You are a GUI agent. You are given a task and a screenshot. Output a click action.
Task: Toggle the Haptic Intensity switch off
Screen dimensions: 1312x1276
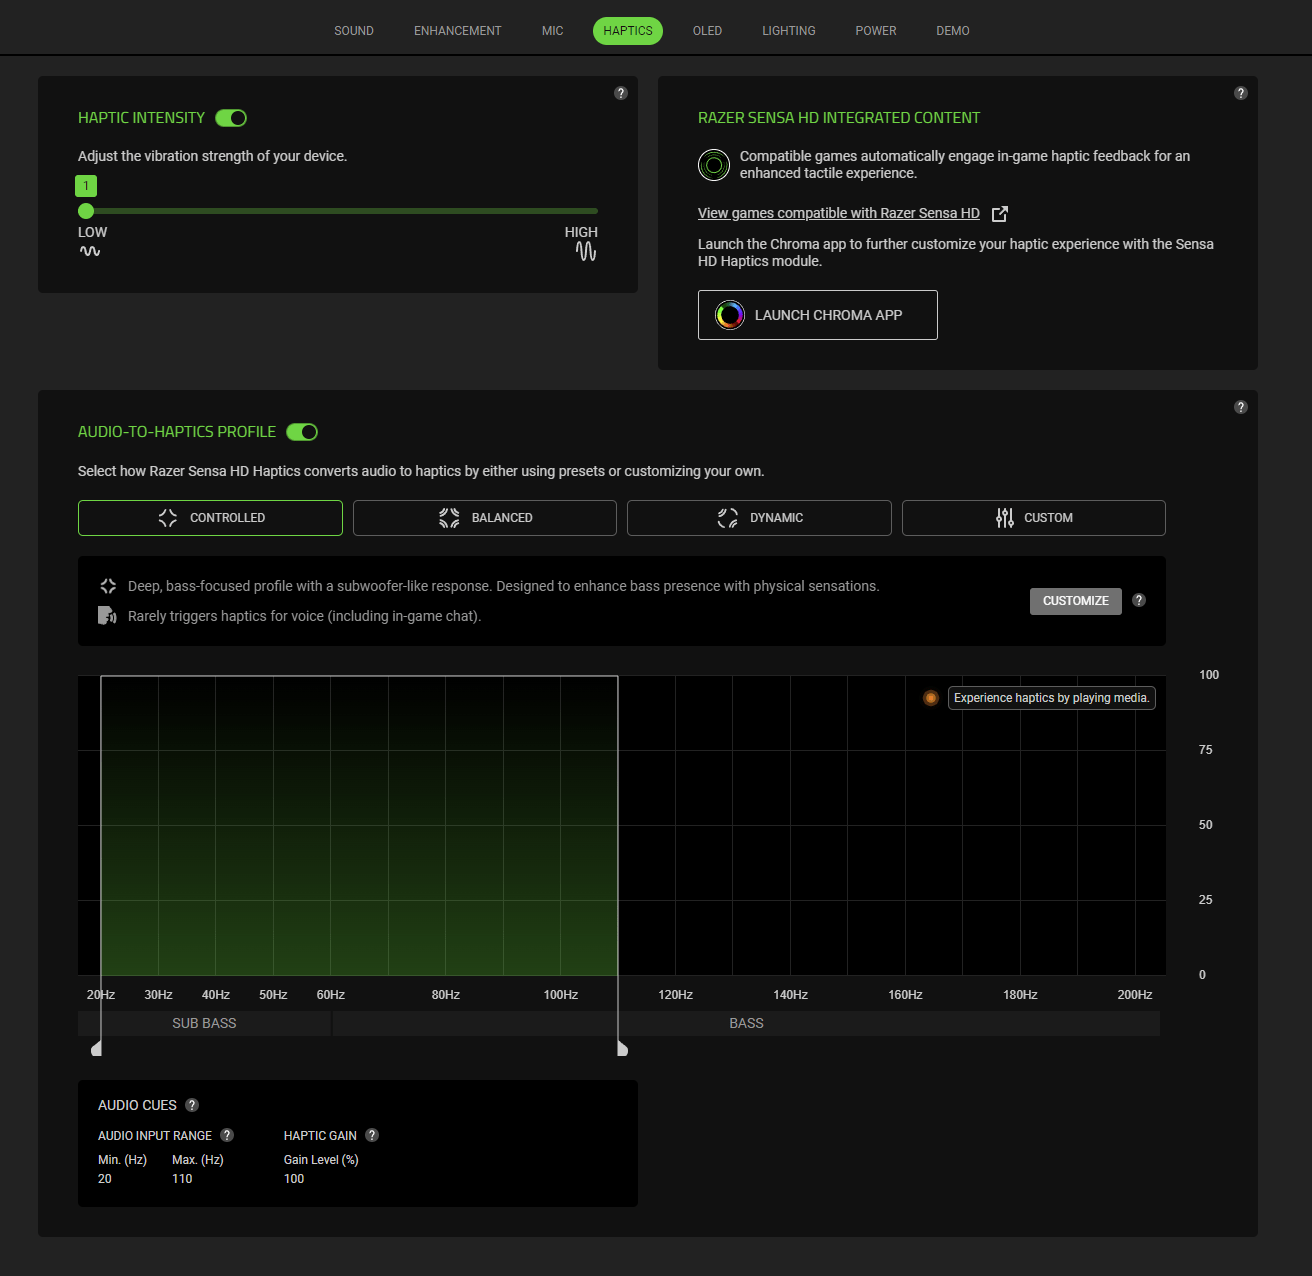231,118
